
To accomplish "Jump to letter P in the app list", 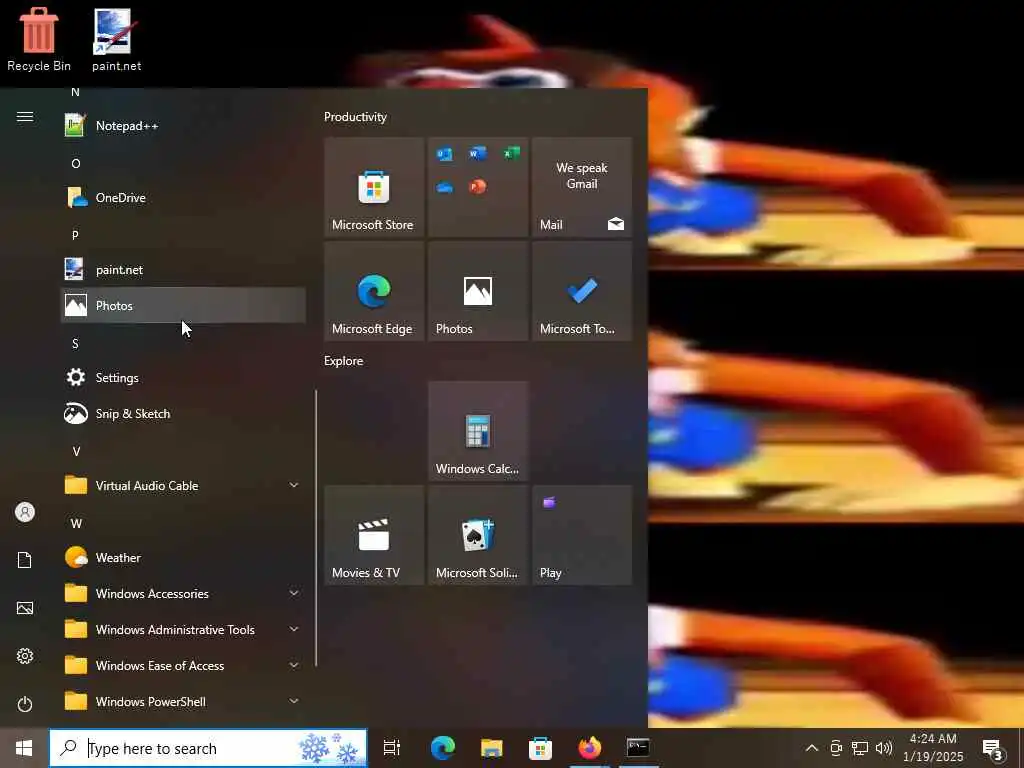I will [x=75, y=235].
